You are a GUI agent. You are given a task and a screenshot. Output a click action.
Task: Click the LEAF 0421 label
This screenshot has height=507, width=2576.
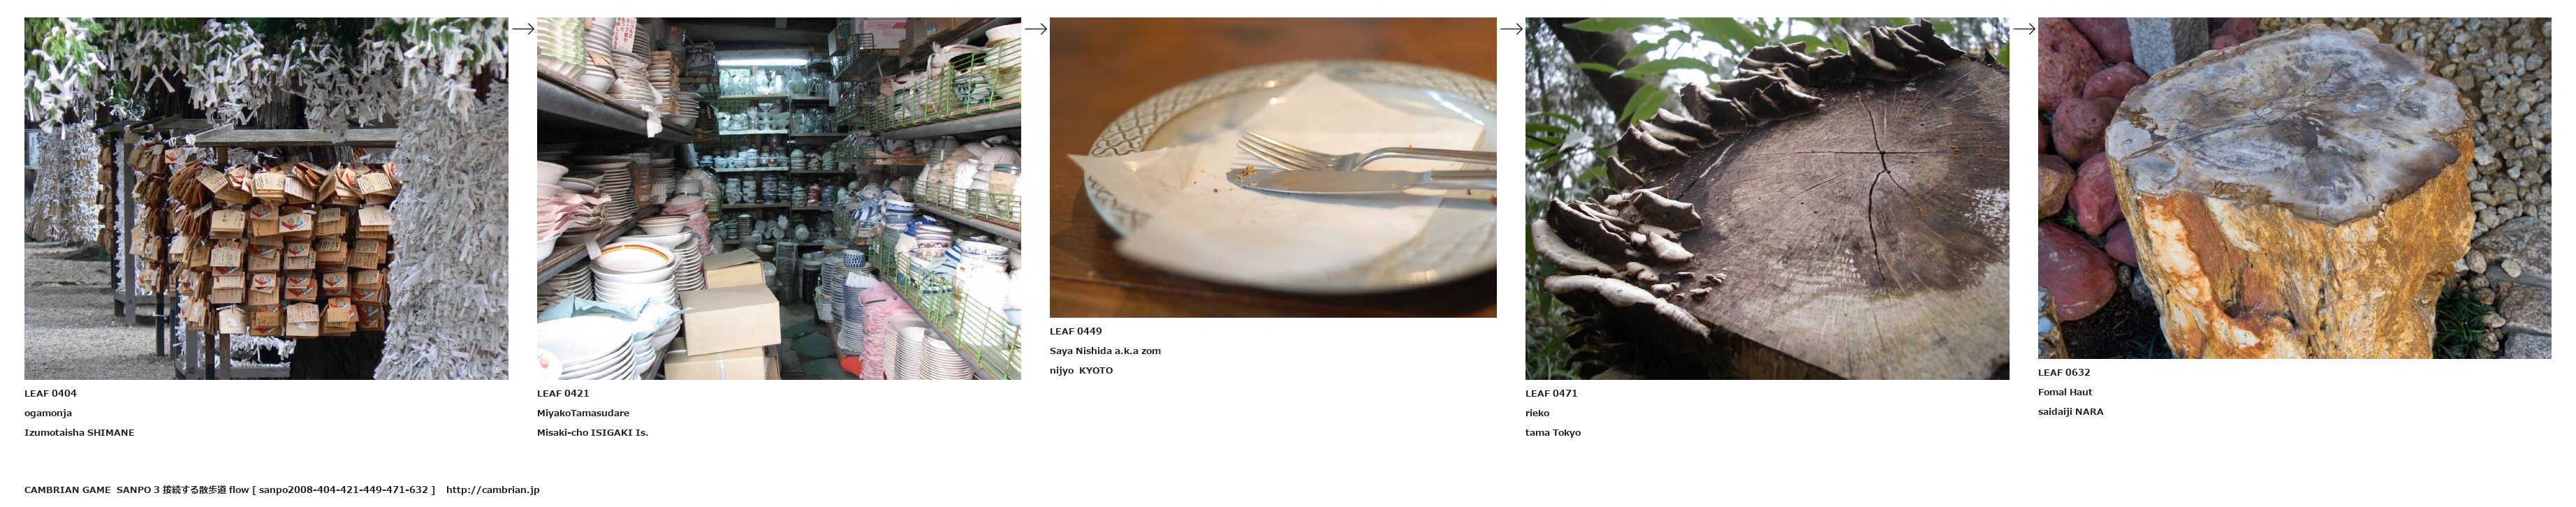pos(563,393)
